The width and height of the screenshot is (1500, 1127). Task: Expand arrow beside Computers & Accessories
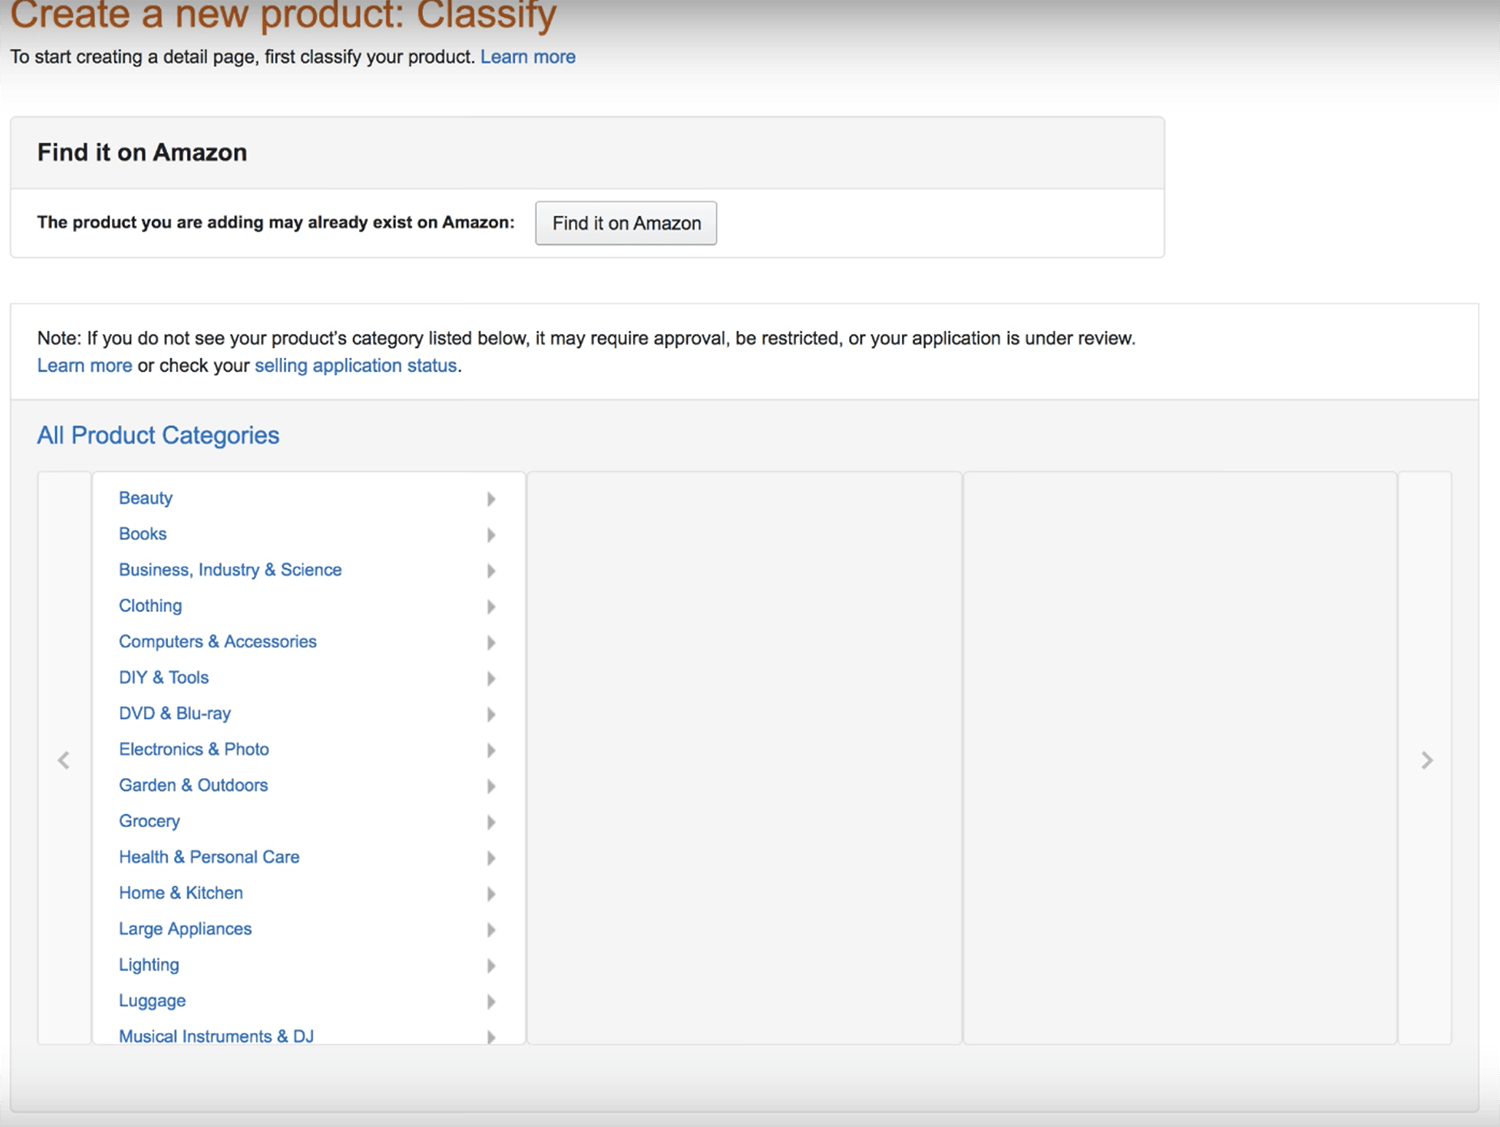click(x=491, y=643)
